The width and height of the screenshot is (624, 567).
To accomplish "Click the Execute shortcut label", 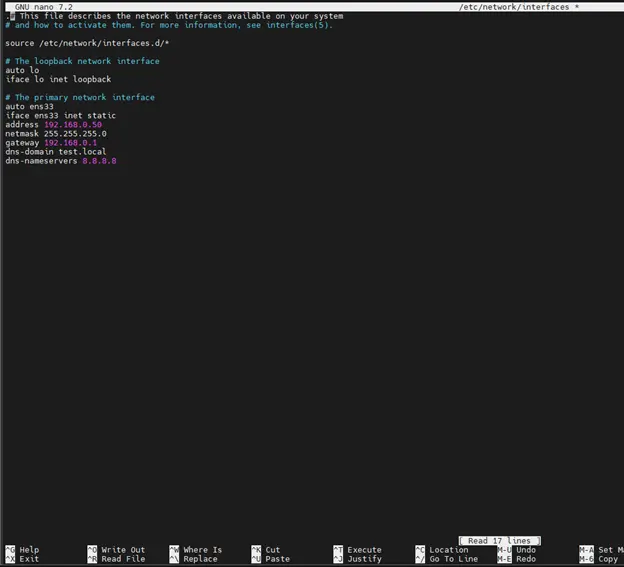I will 364,550.
